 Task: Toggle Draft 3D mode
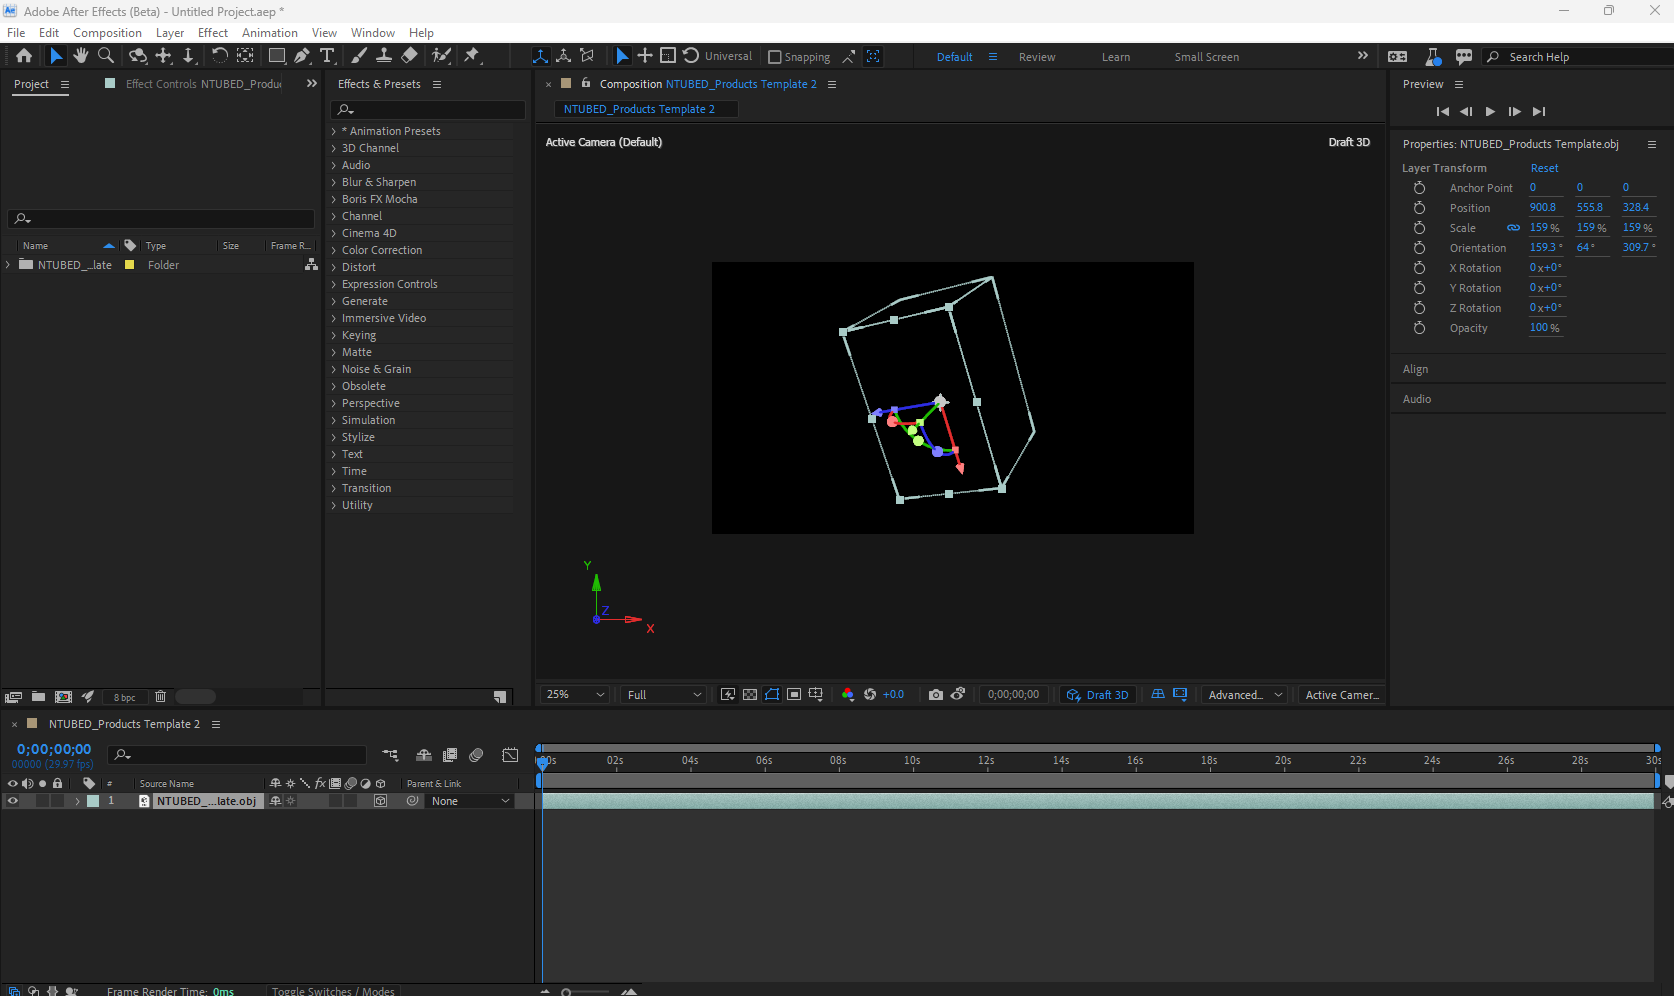pyautogui.click(x=1097, y=694)
